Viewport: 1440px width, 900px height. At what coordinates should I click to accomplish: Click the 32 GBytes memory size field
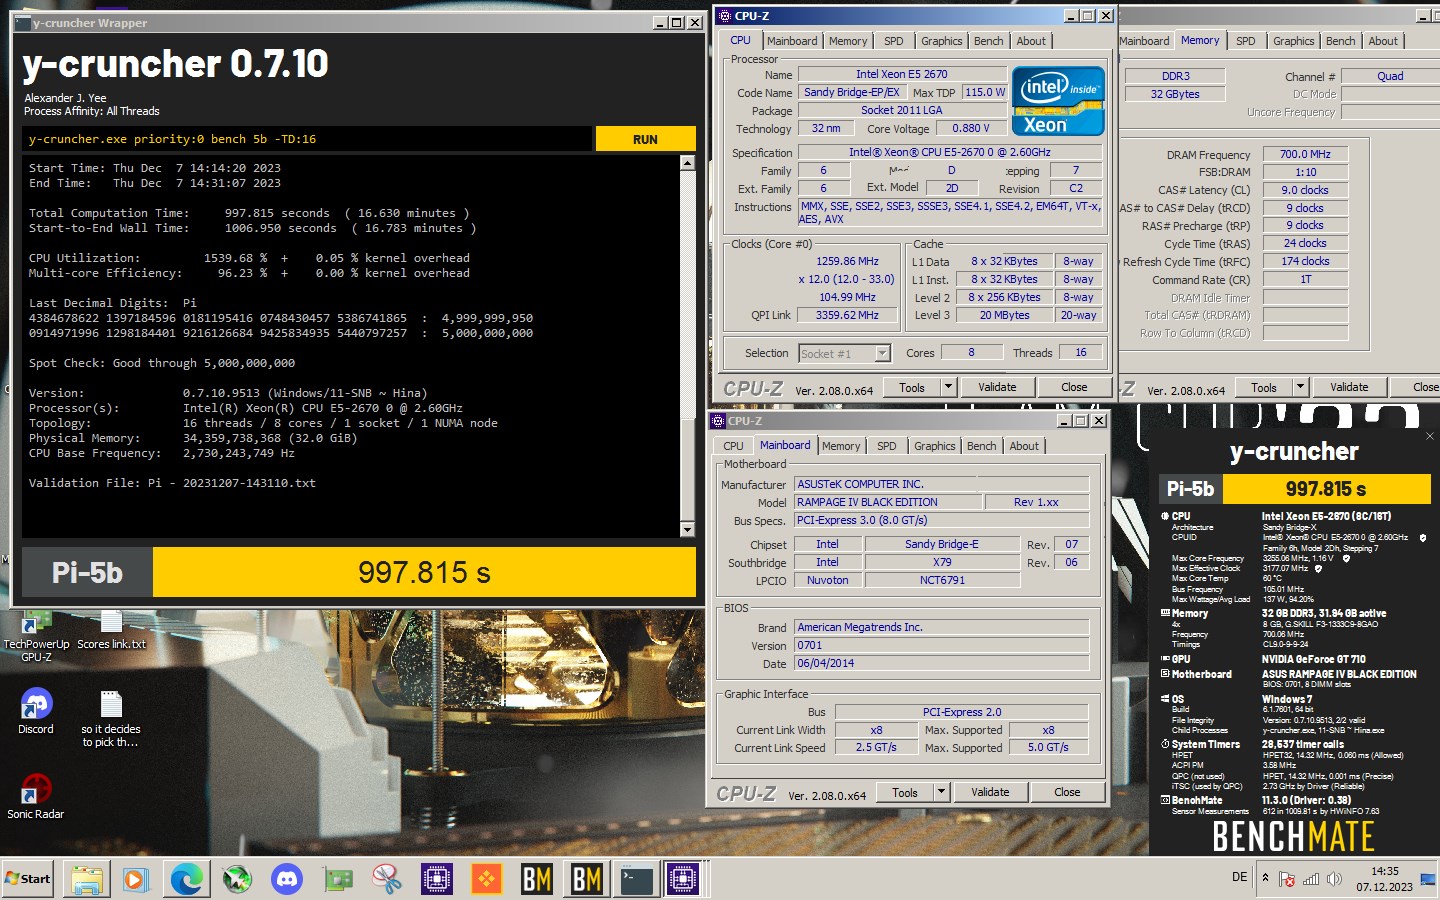click(1175, 94)
